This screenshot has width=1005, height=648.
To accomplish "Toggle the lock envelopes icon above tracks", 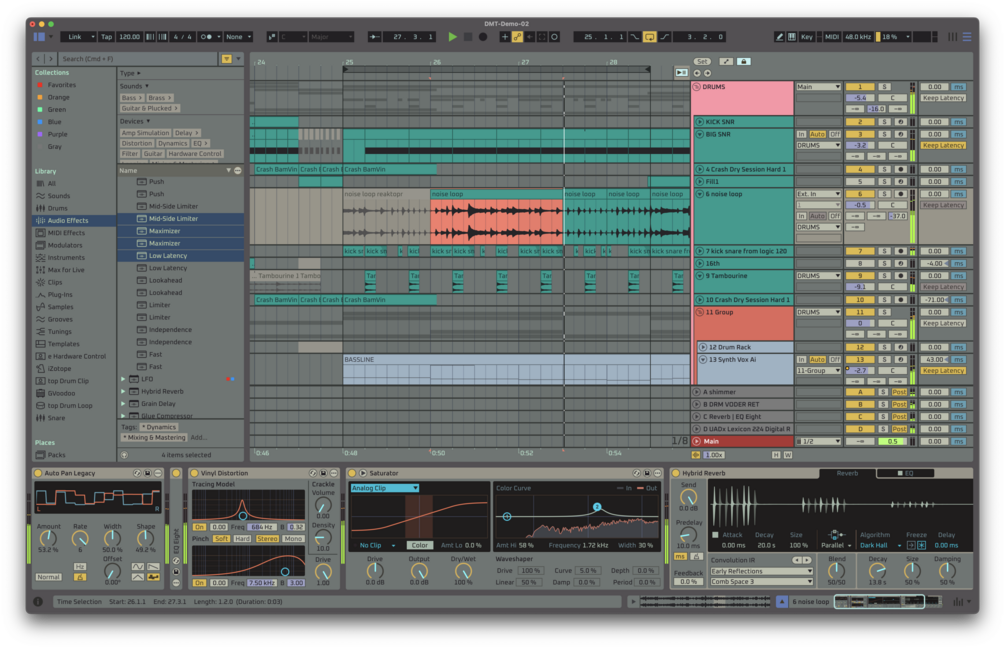I will [x=743, y=62].
